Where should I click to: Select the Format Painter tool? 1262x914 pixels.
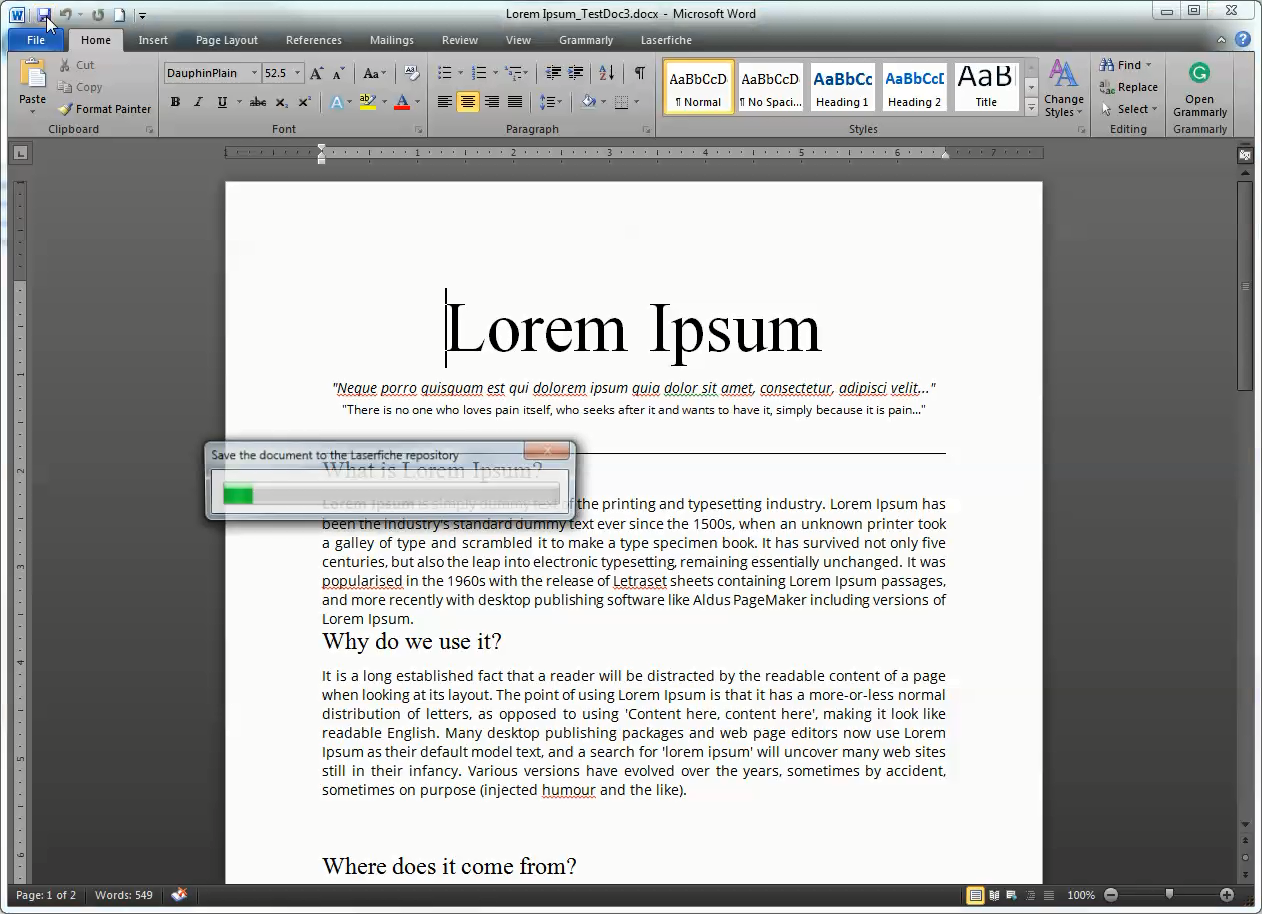click(104, 109)
